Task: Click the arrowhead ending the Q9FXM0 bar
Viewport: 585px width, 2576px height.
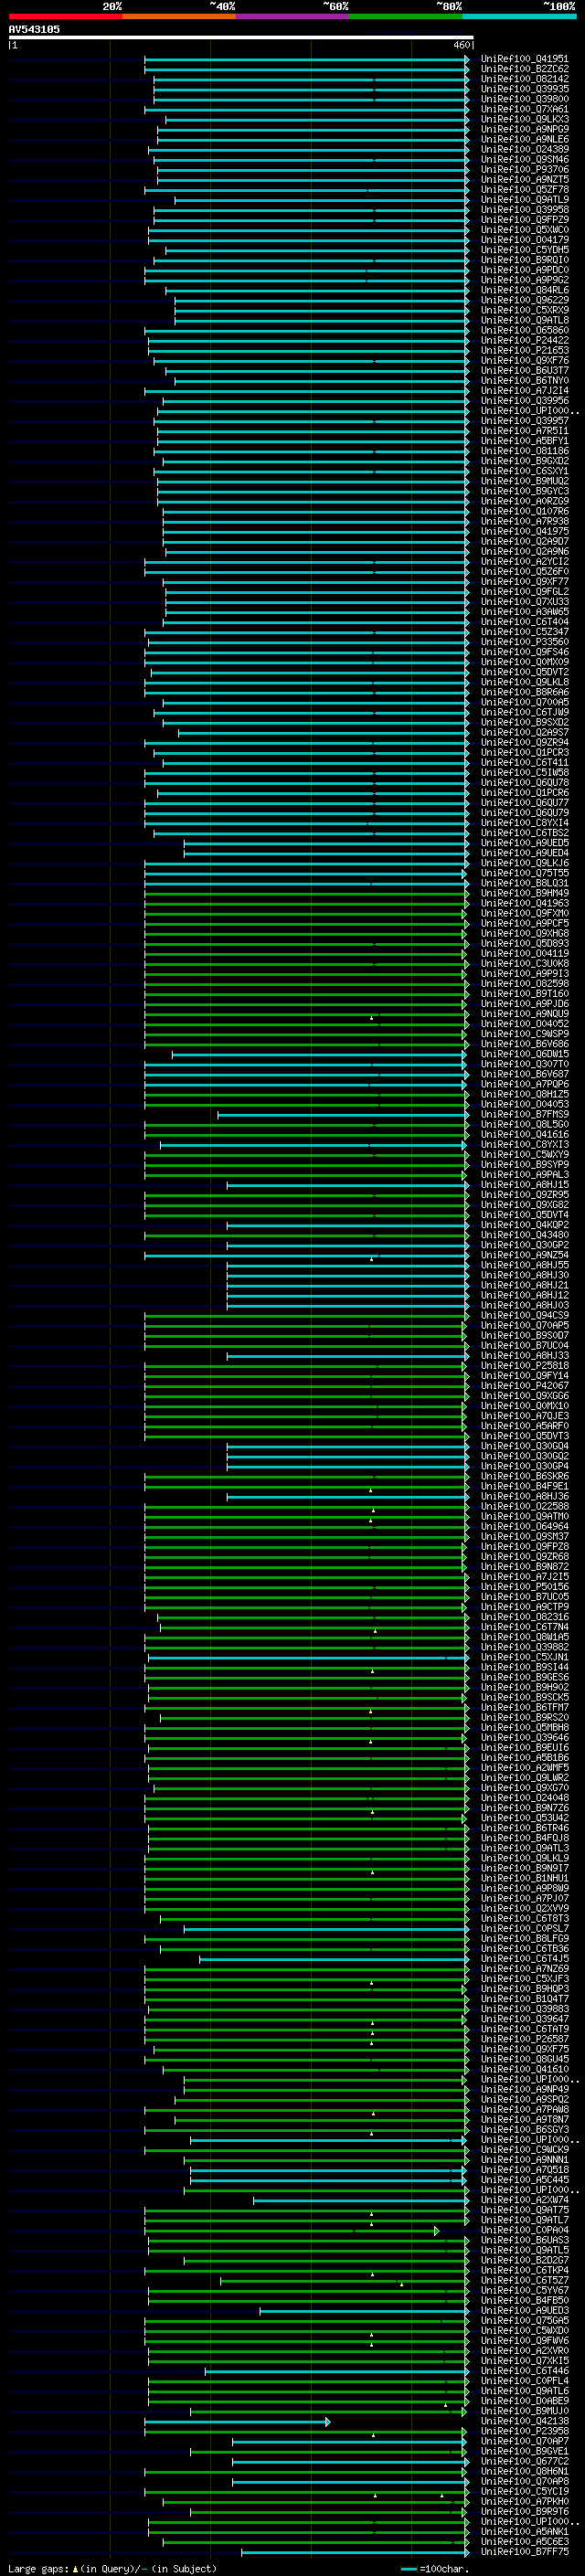Action: point(464,913)
